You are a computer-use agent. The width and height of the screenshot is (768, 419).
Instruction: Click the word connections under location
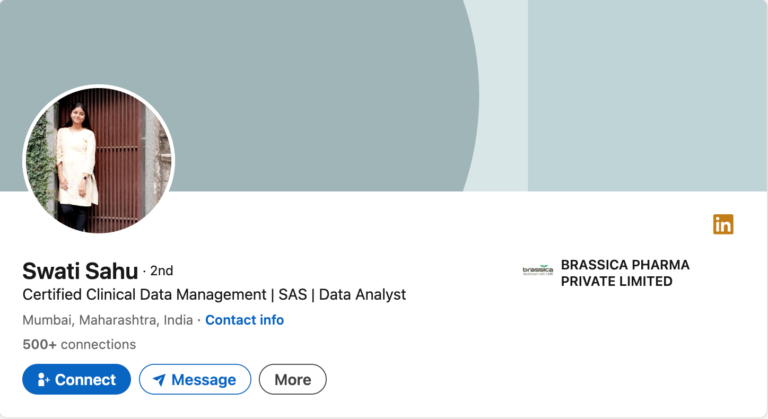[x=98, y=344]
